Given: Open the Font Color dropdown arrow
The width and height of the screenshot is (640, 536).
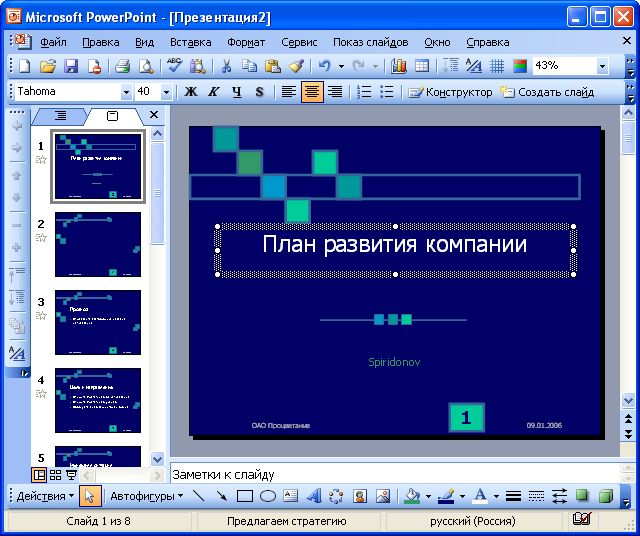Looking at the screenshot, I should [496, 497].
